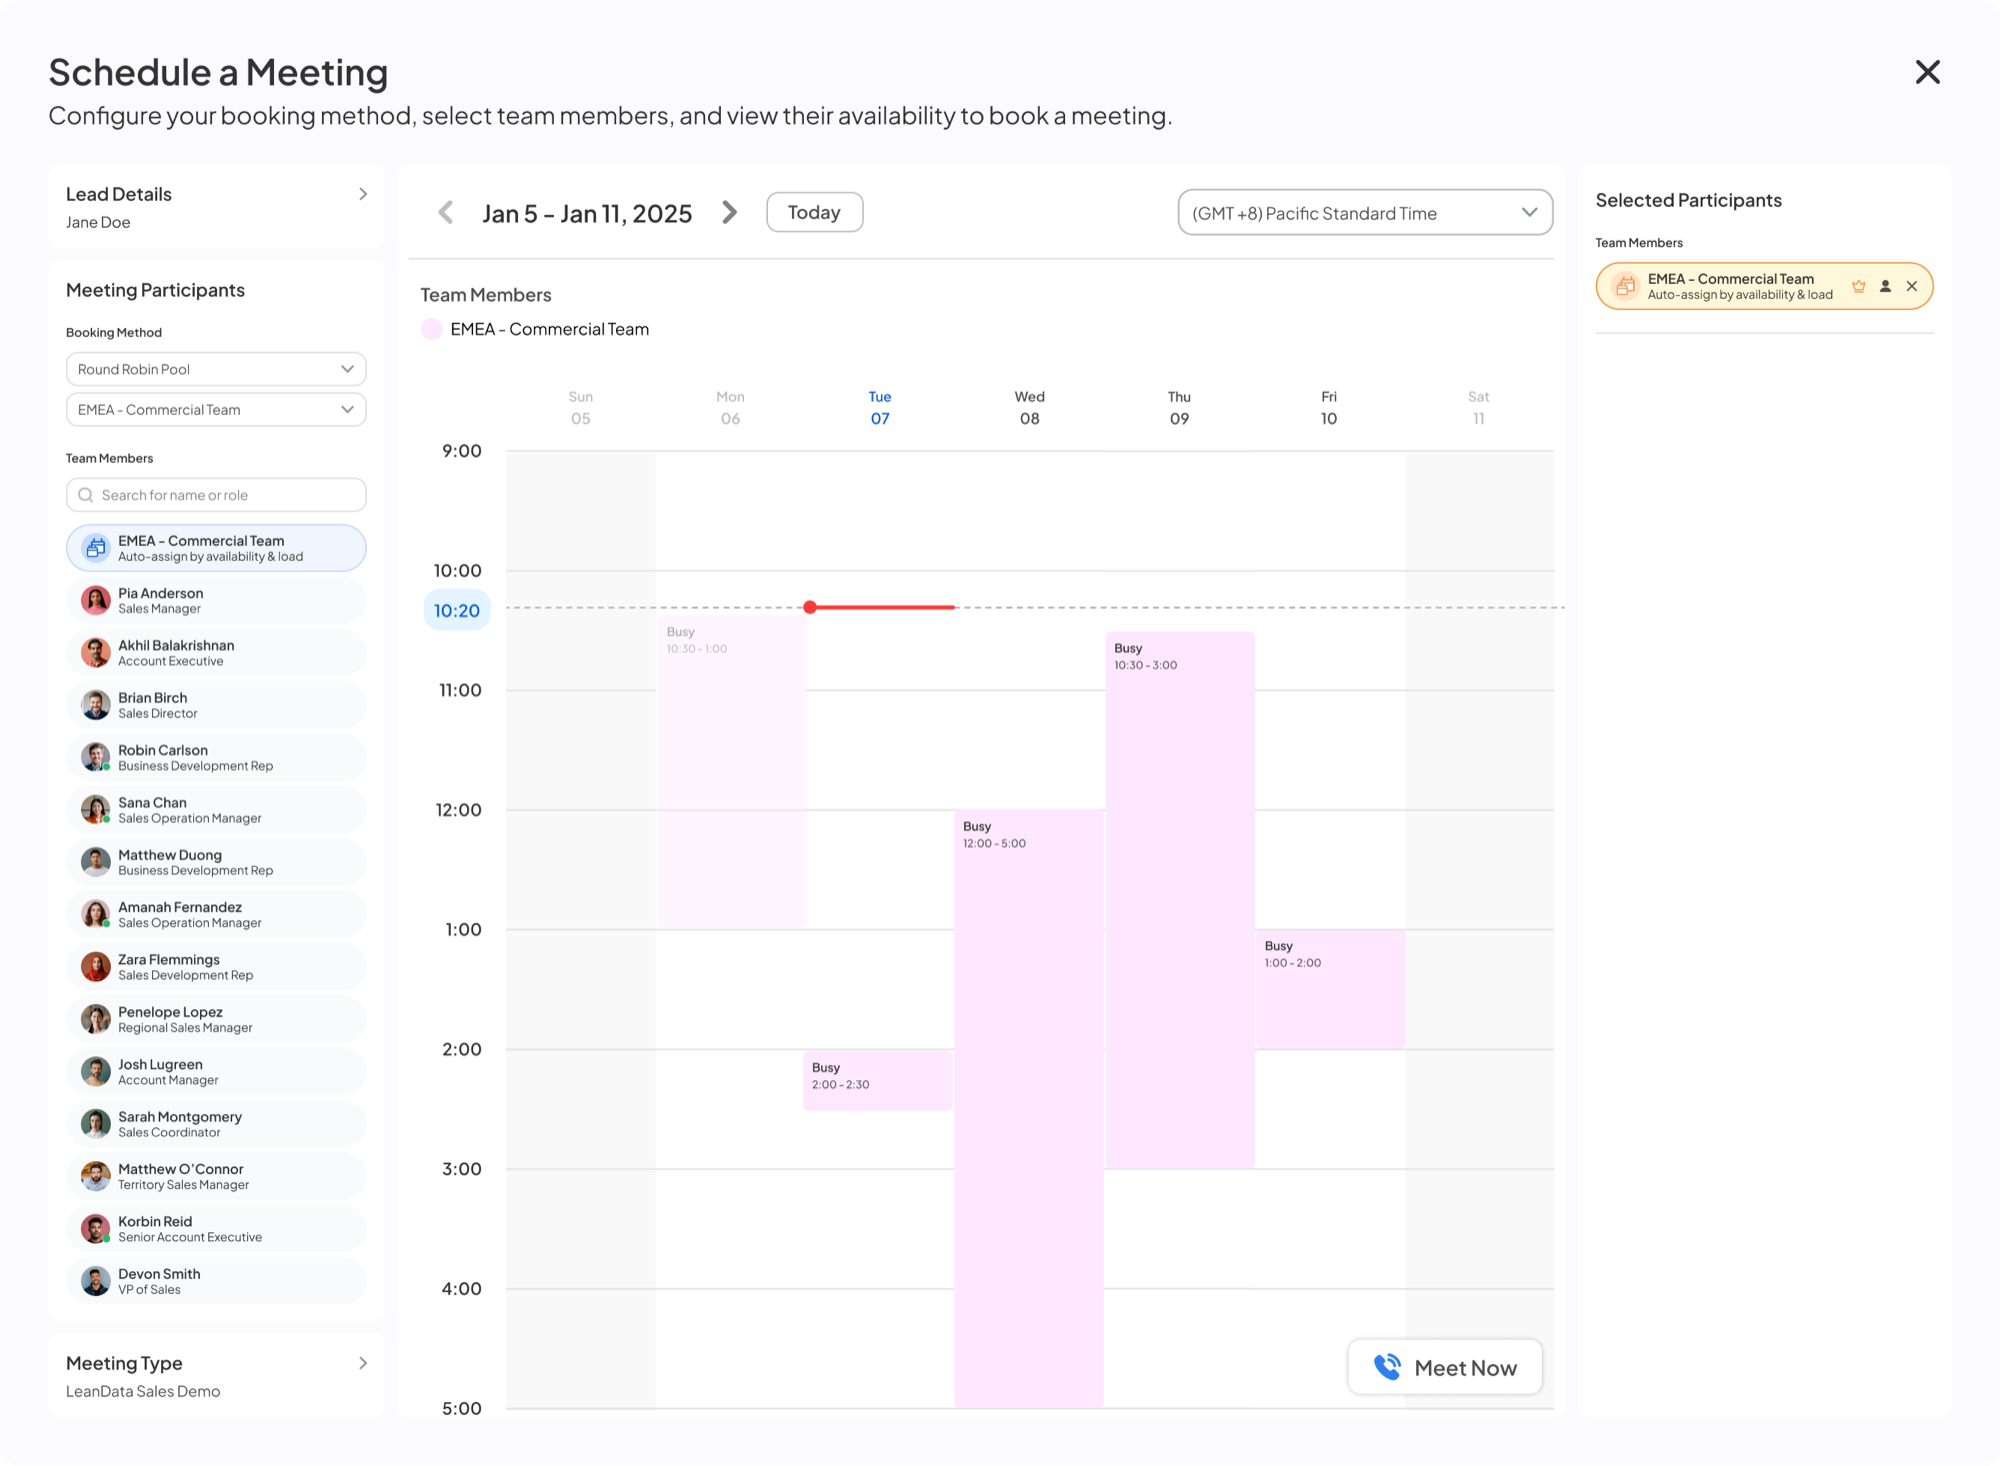The height and width of the screenshot is (1466, 2000).
Task: Click Matthew O'Connor's avatar
Action: click(96, 1176)
